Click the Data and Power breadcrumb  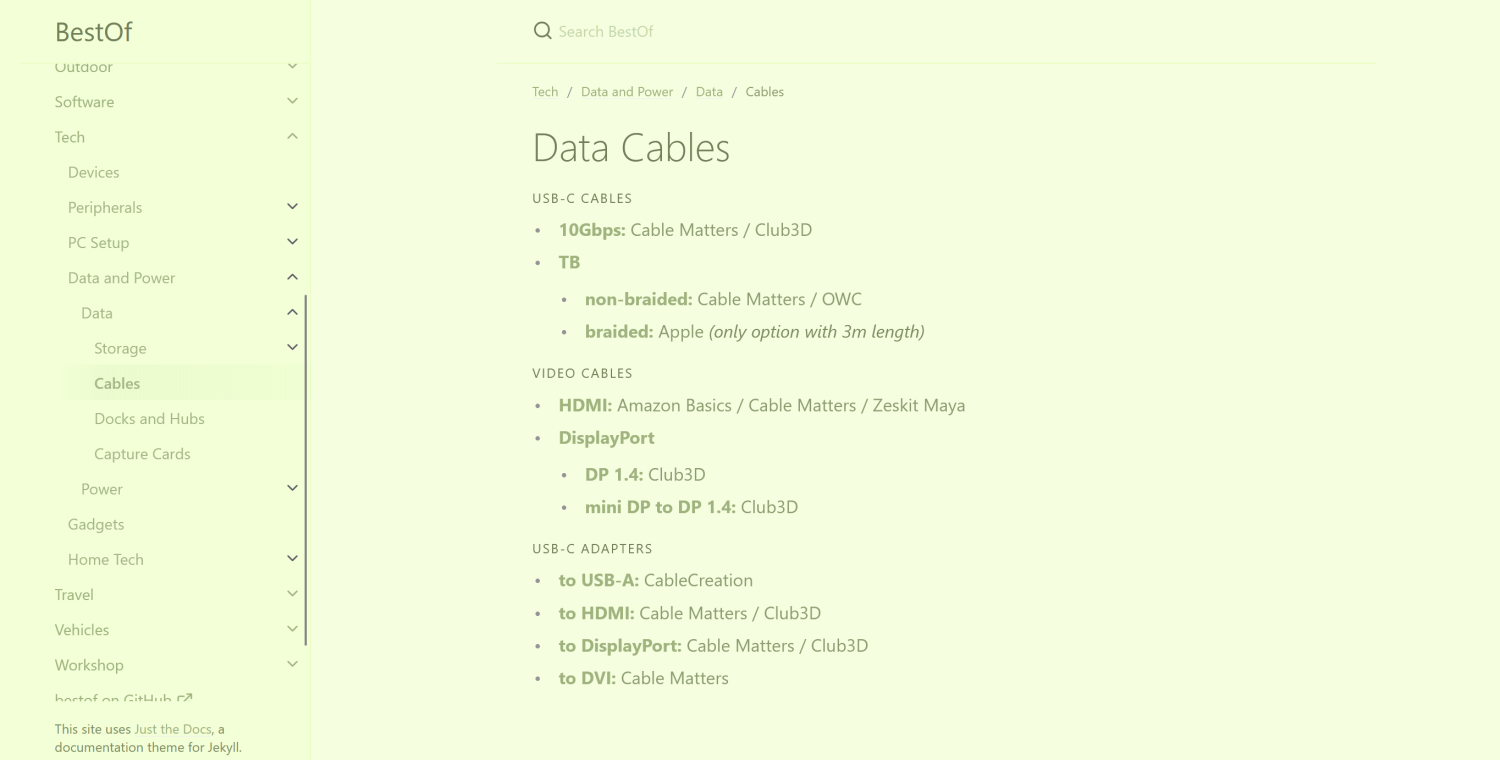pos(627,92)
